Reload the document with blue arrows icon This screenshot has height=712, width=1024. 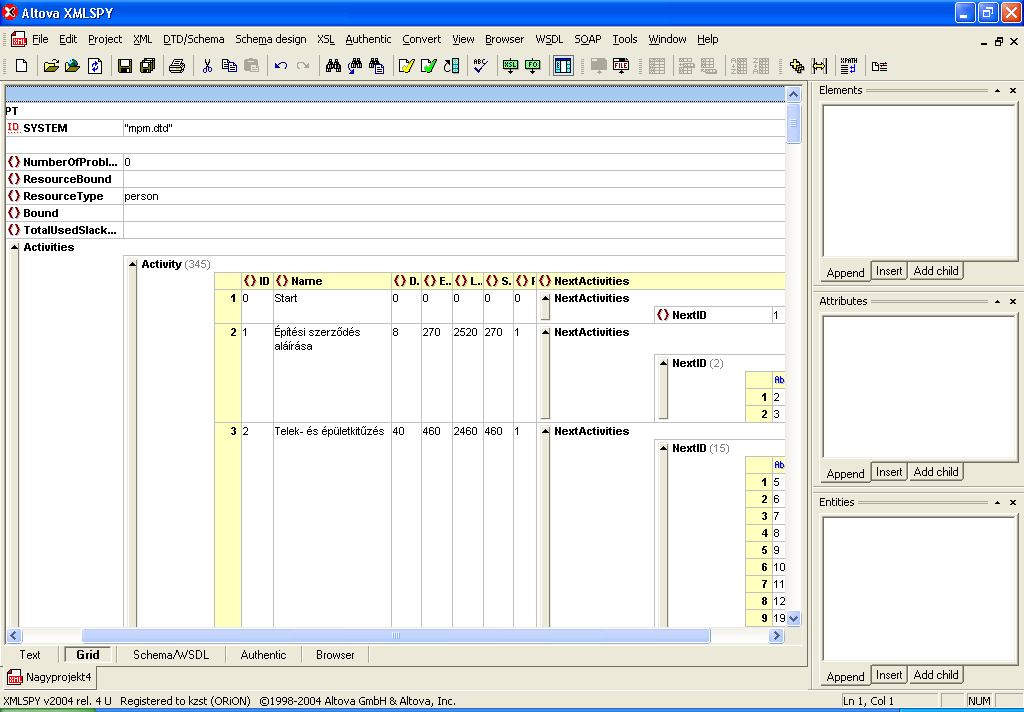coord(95,66)
